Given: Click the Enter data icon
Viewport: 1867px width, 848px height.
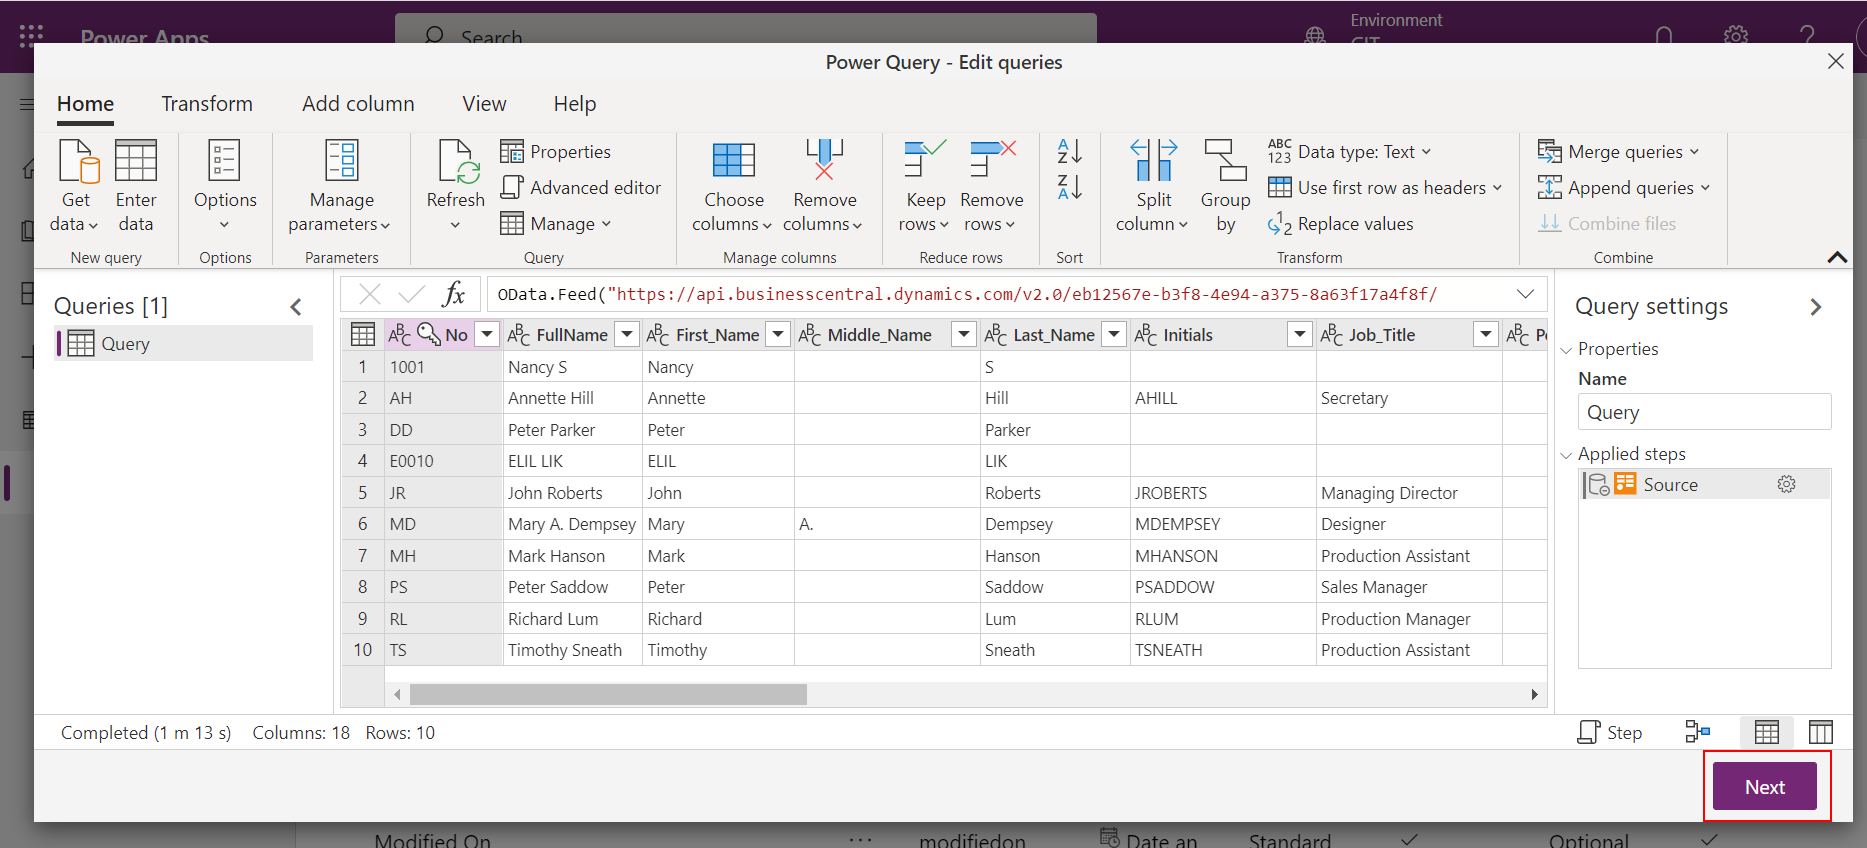Looking at the screenshot, I should [136, 161].
